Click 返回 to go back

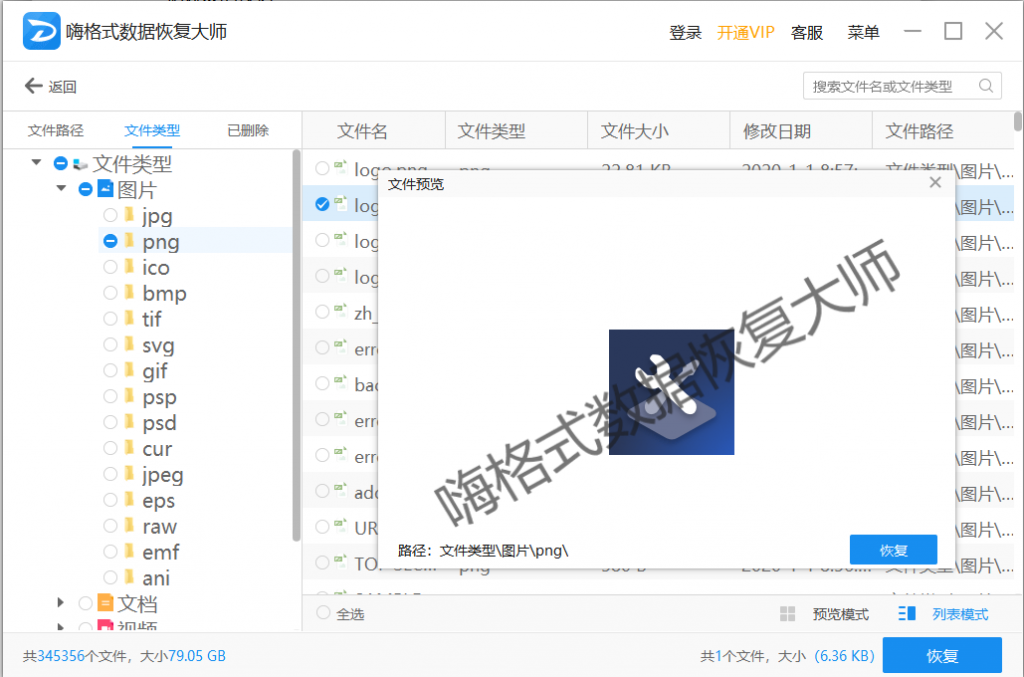(63, 86)
